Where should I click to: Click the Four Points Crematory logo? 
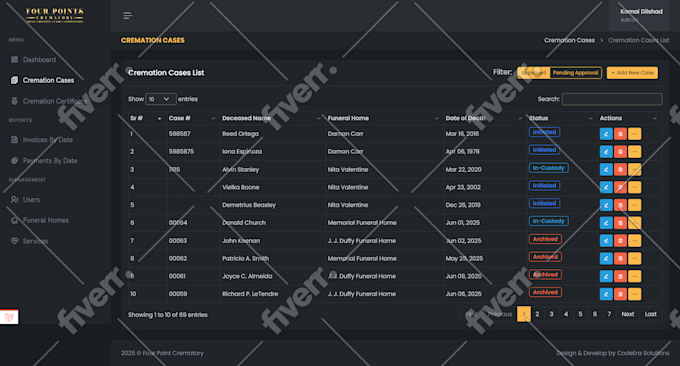(55, 15)
